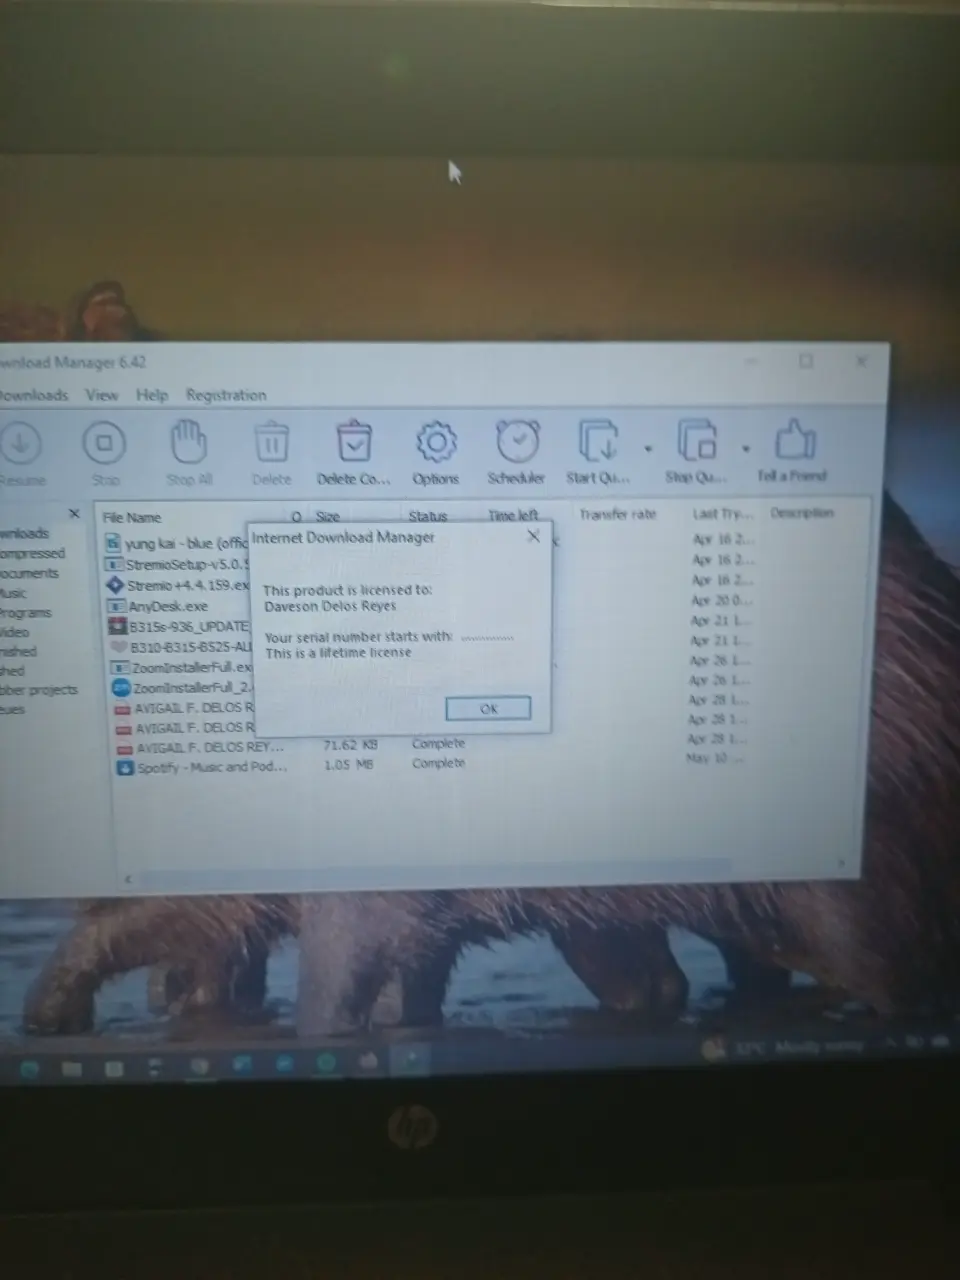Select the Music category
This screenshot has height=1280, width=960.
click(14, 593)
